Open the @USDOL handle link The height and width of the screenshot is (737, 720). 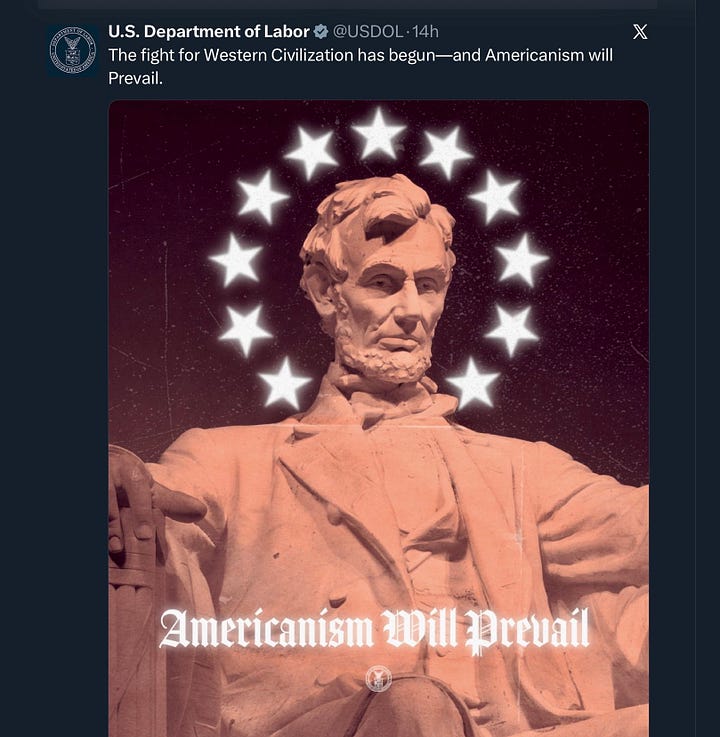[x=368, y=31]
